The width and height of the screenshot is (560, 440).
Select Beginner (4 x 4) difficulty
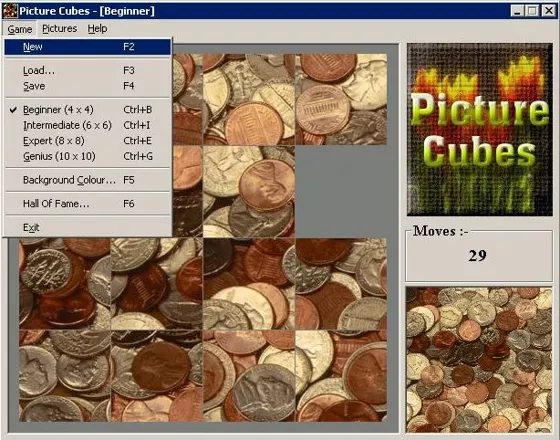pos(88,110)
